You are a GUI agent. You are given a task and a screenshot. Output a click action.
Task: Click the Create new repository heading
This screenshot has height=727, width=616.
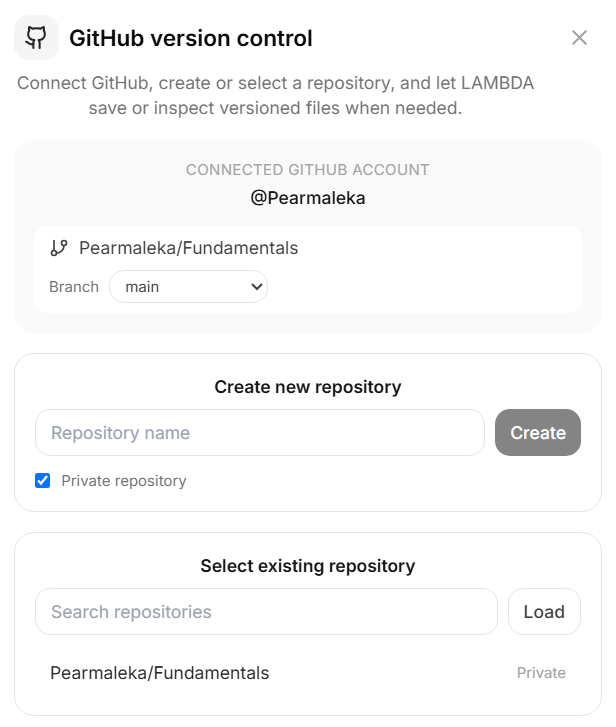[x=308, y=387]
